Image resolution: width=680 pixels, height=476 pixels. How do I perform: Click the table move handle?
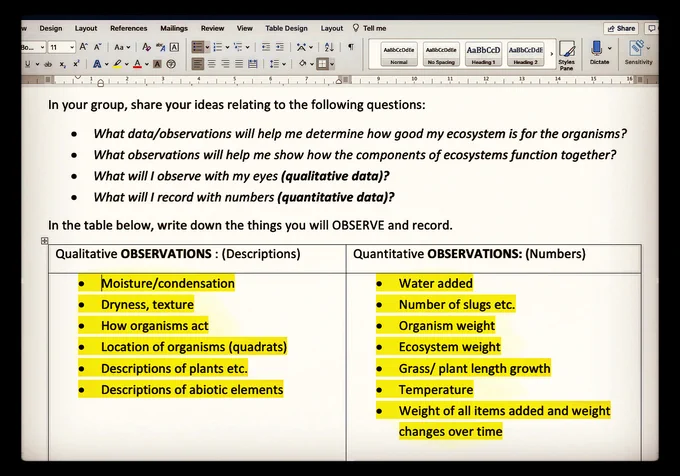click(x=44, y=241)
